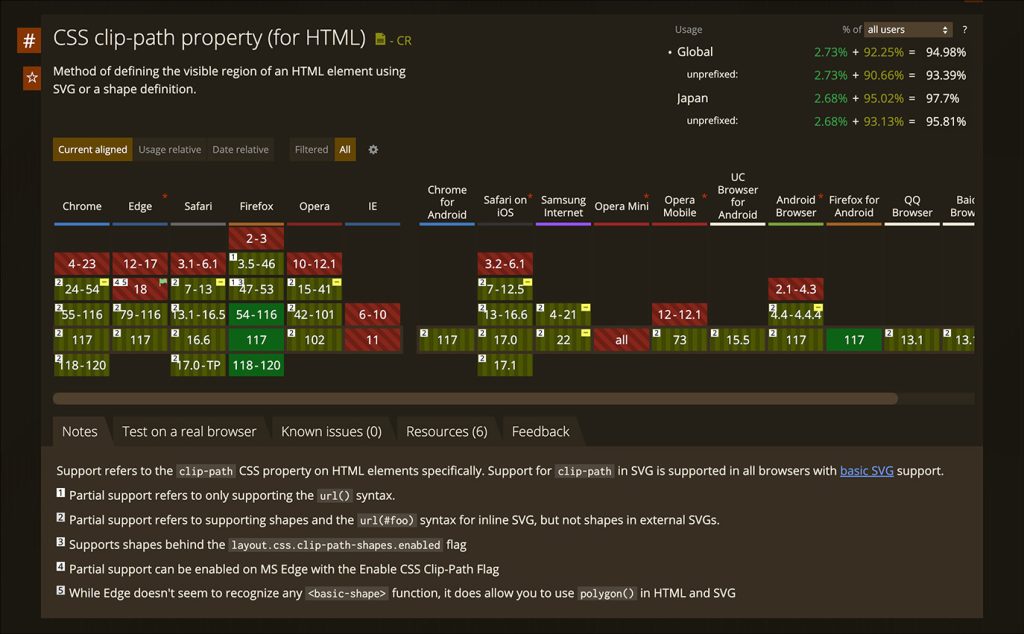Switch to Usage relative view
This screenshot has height=634, width=1024.
169,150
